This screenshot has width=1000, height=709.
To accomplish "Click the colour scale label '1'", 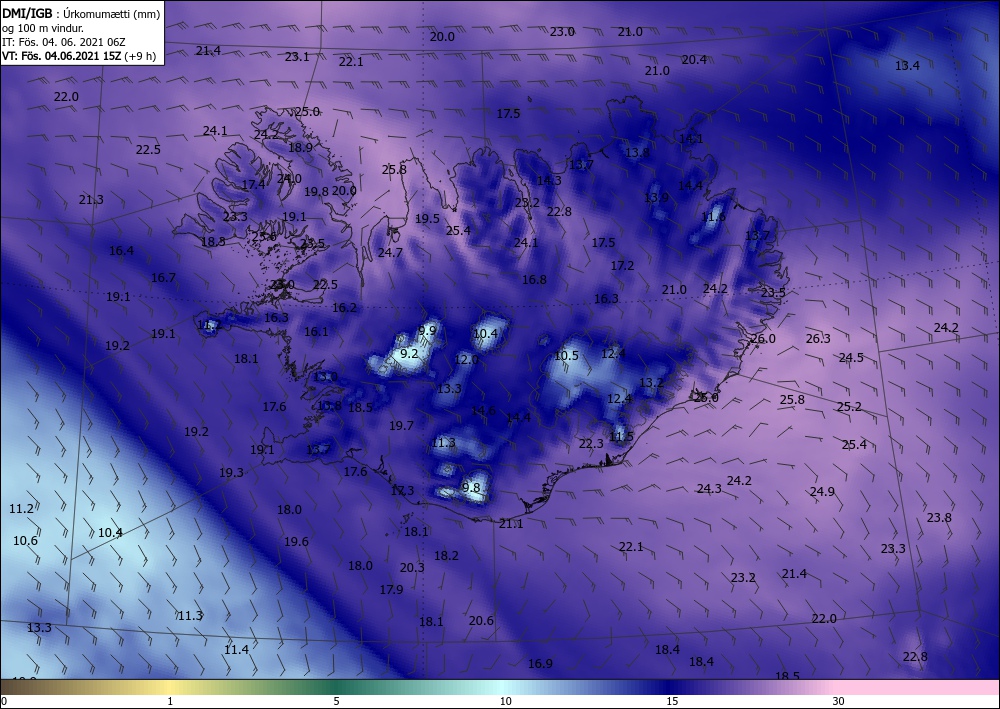I will pyautogui.click(x=170, y=701).
